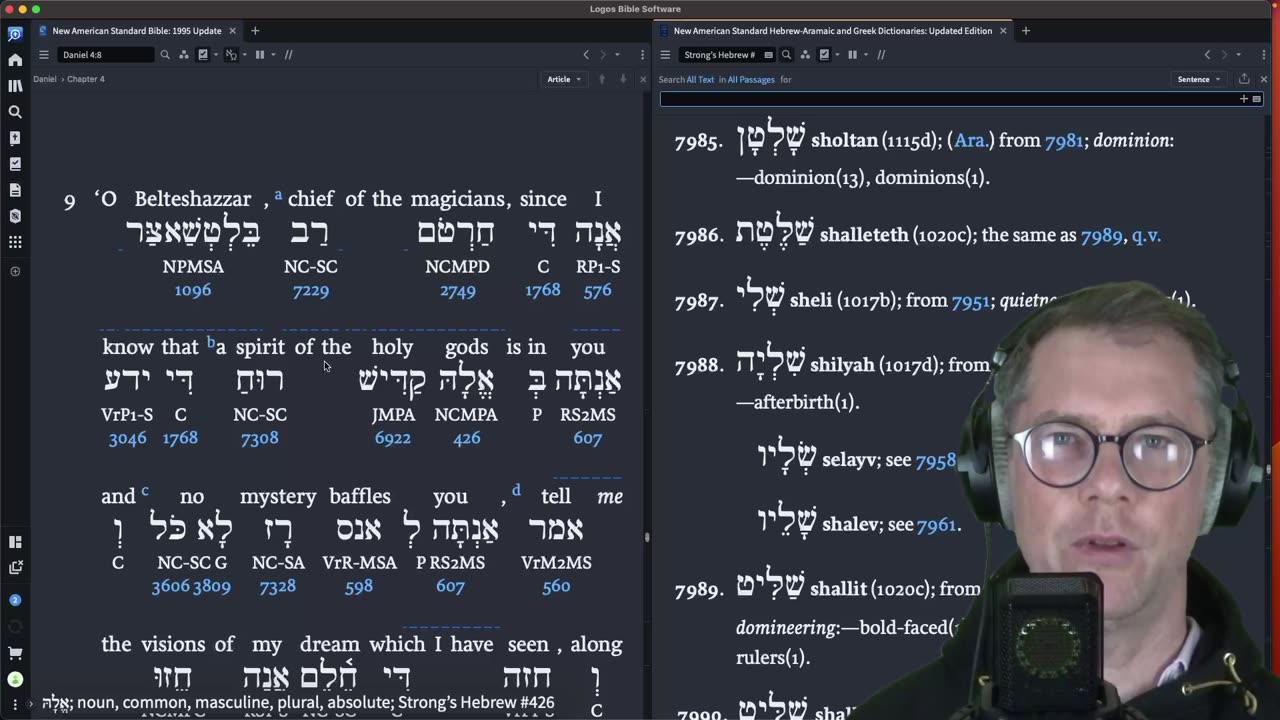Toggle multiple columns view in dictionary panel
The height and width of the screenshot is (720, 1280).
(852, 55)
